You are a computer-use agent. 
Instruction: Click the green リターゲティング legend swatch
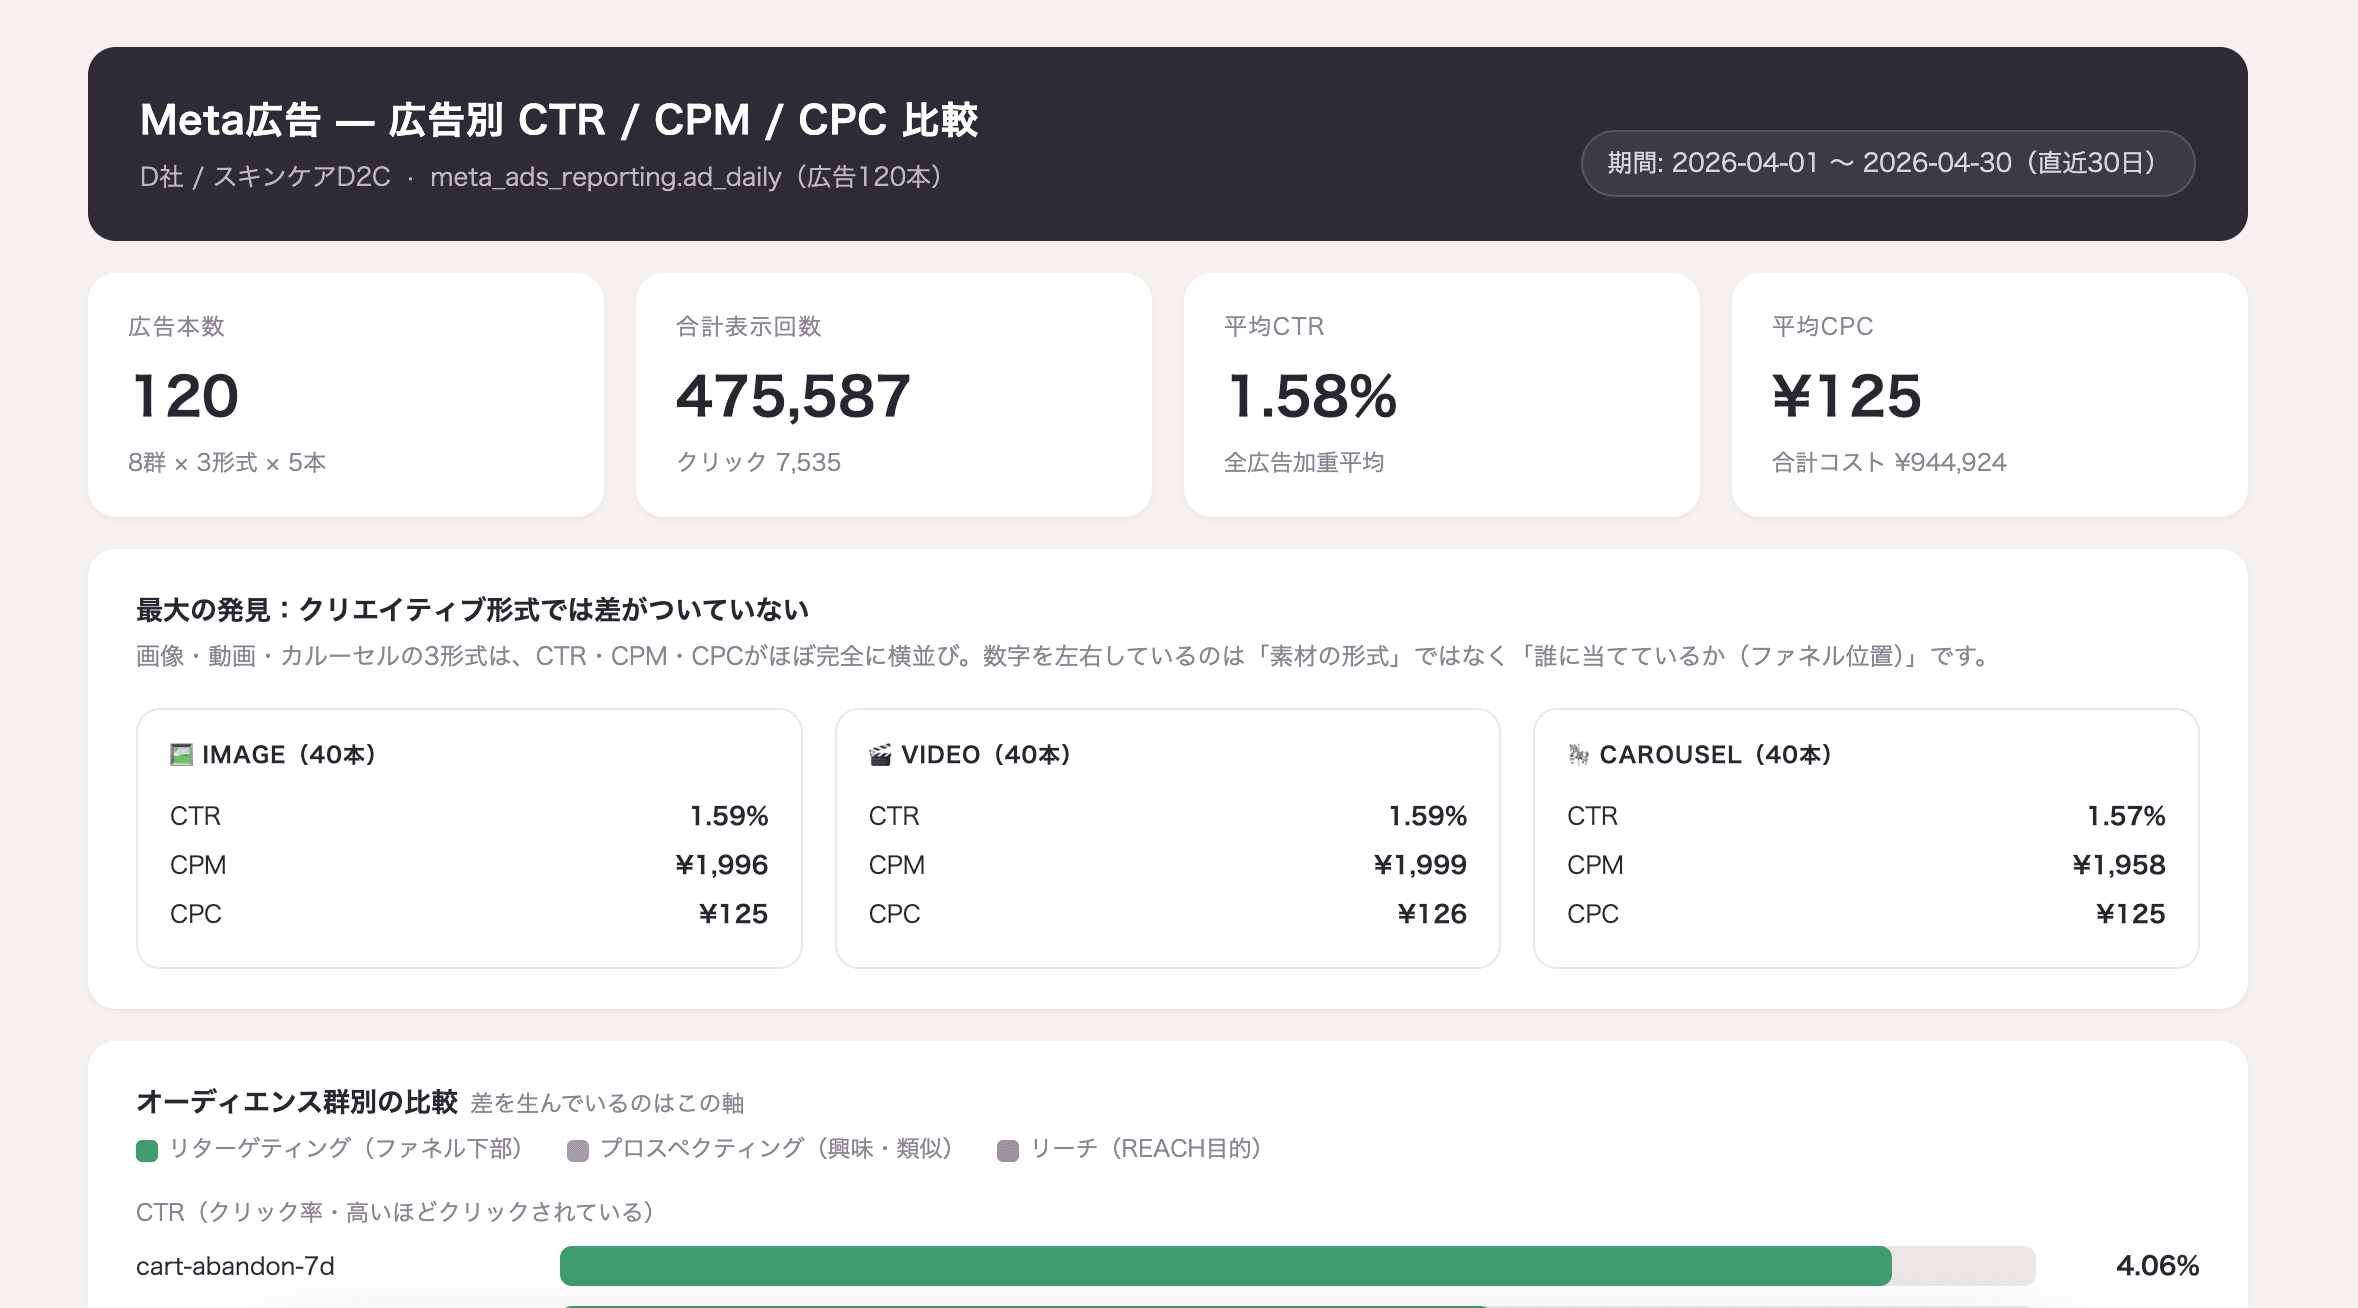click(x=147, y=1151)
